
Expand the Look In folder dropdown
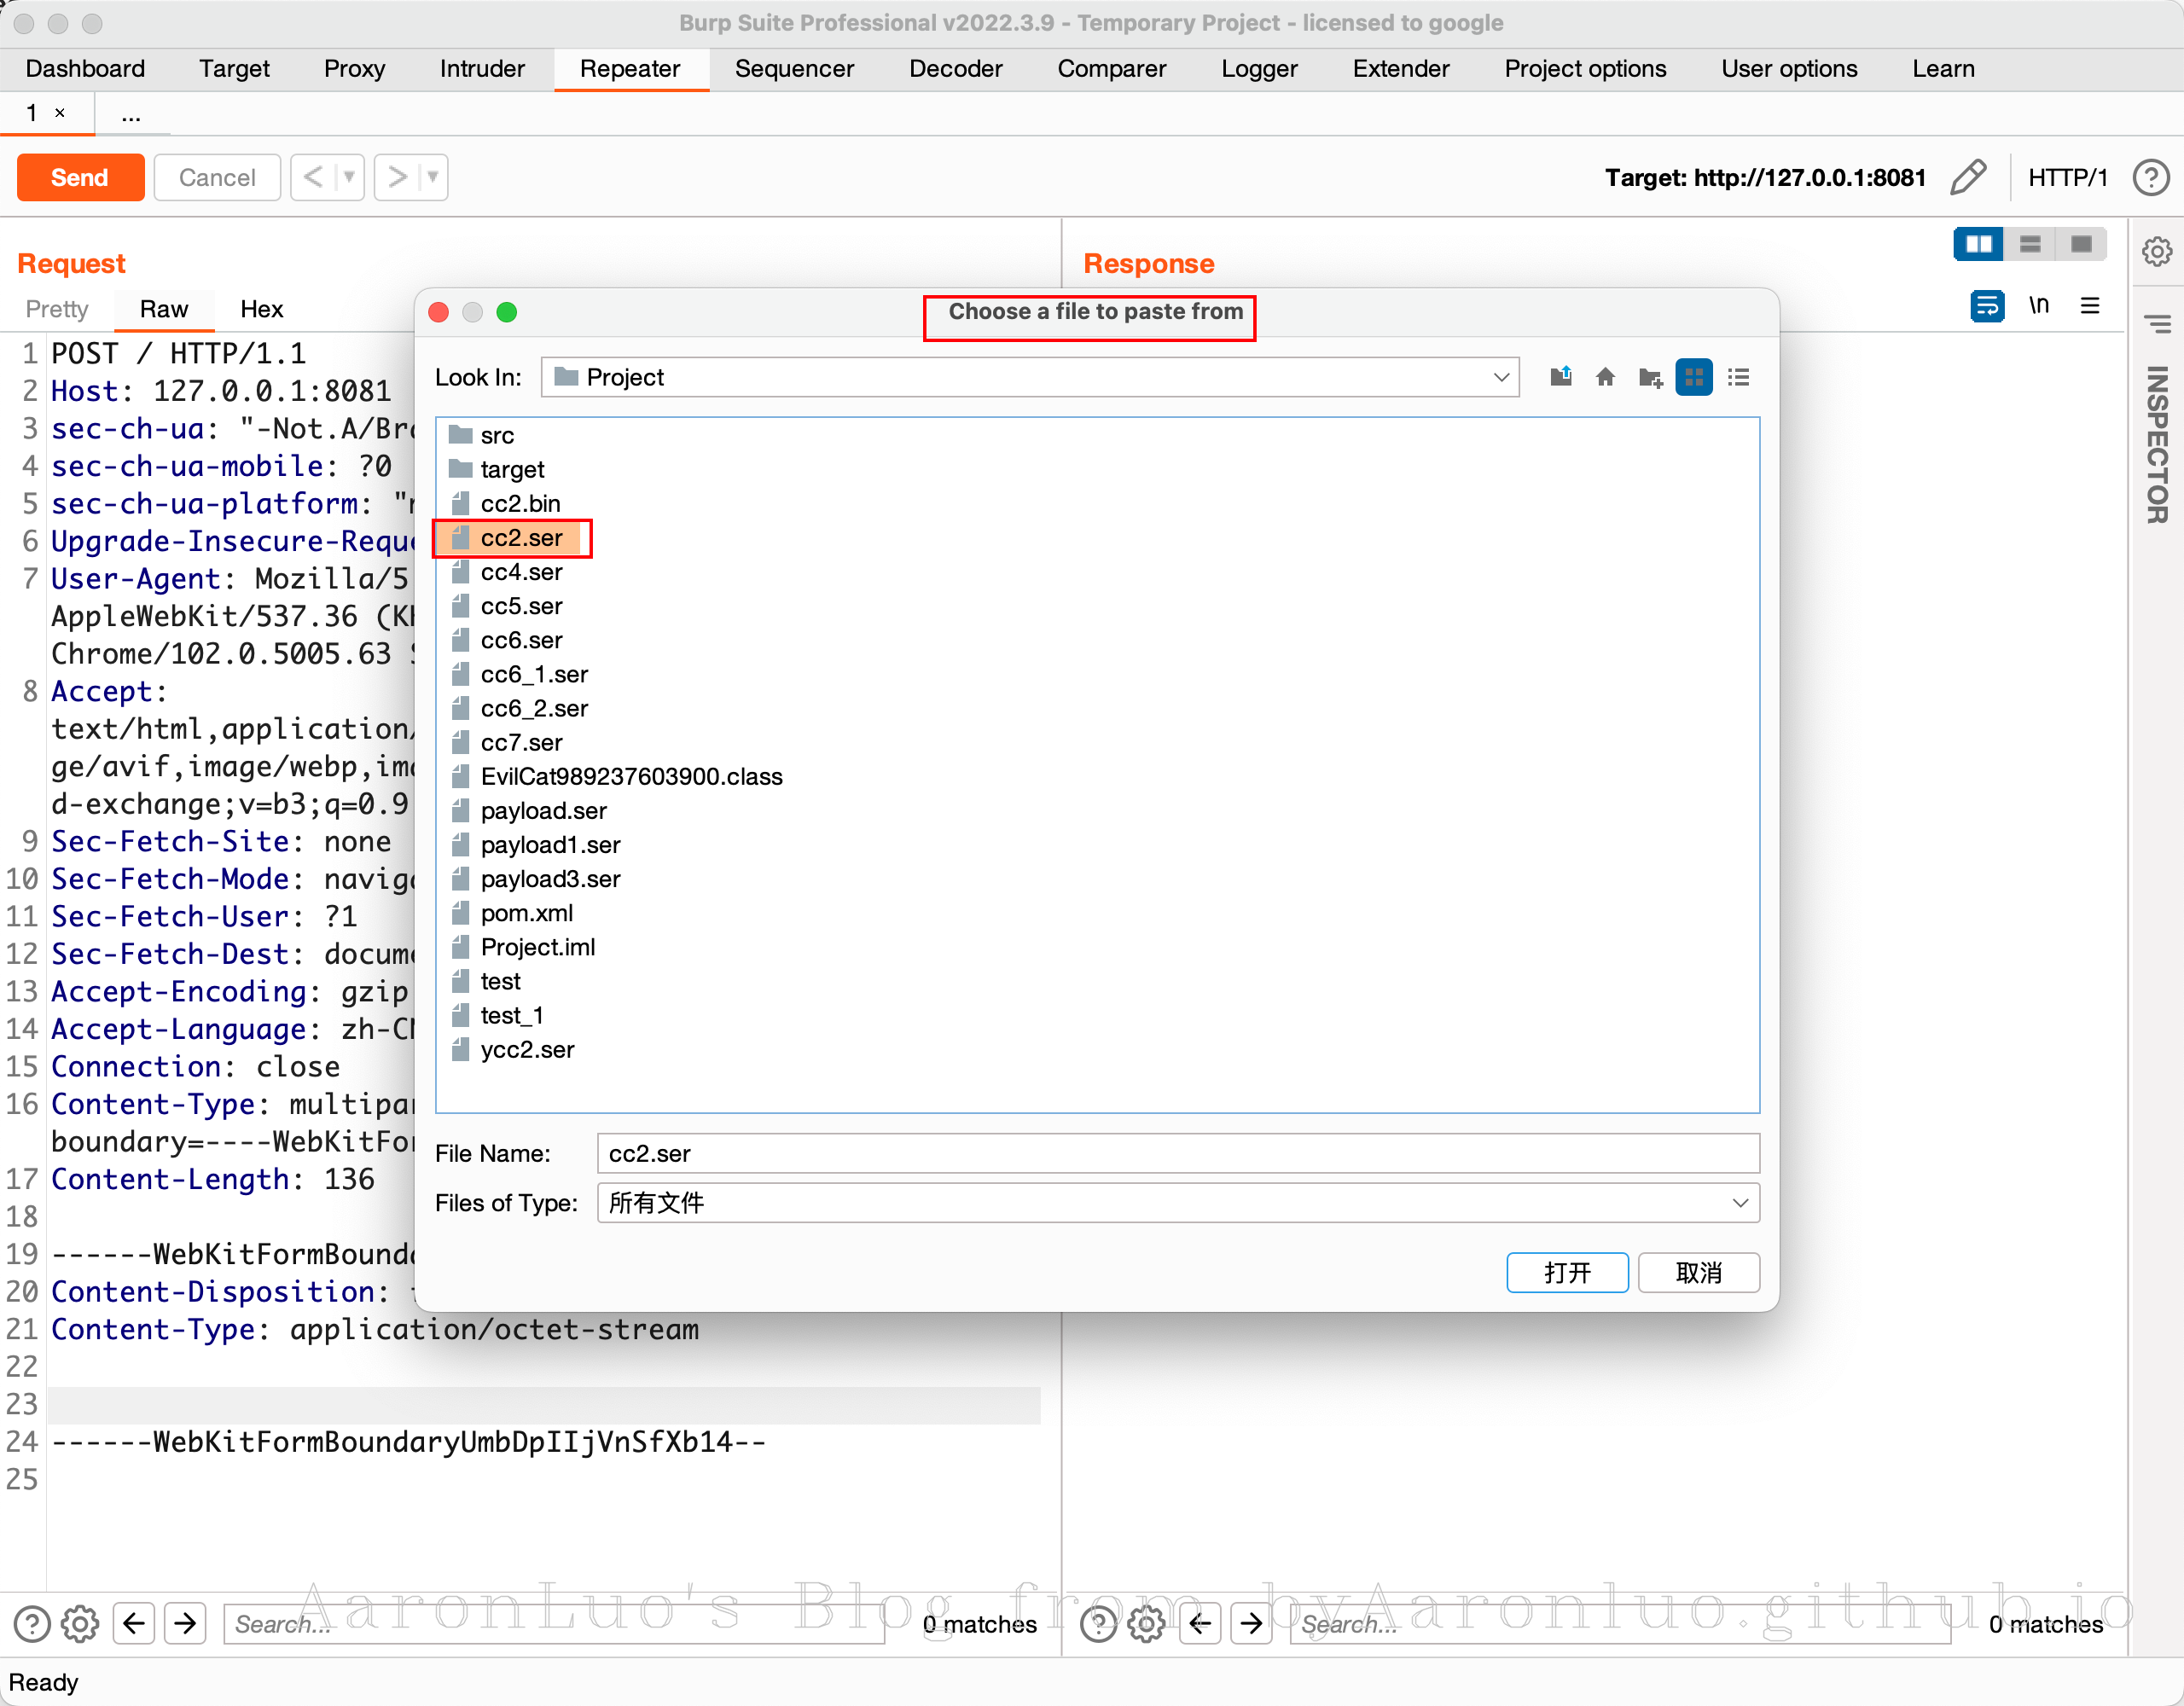pyautogui.click(x=1500, y=377)
